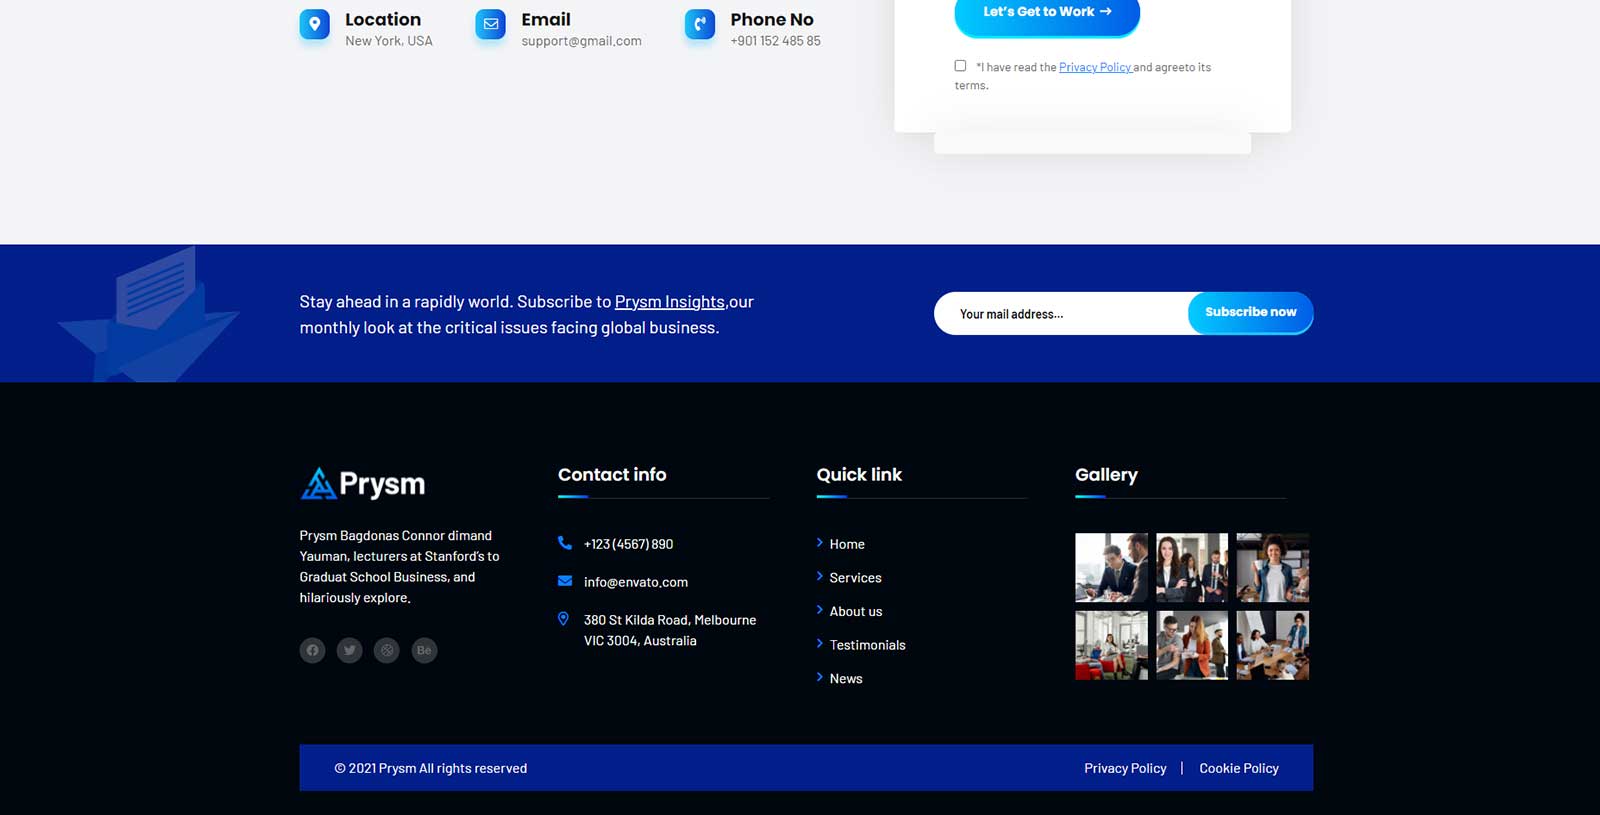Screen dimensions: 1600x815
Task: Click the Location map pin icon
Action: point(314,24)
